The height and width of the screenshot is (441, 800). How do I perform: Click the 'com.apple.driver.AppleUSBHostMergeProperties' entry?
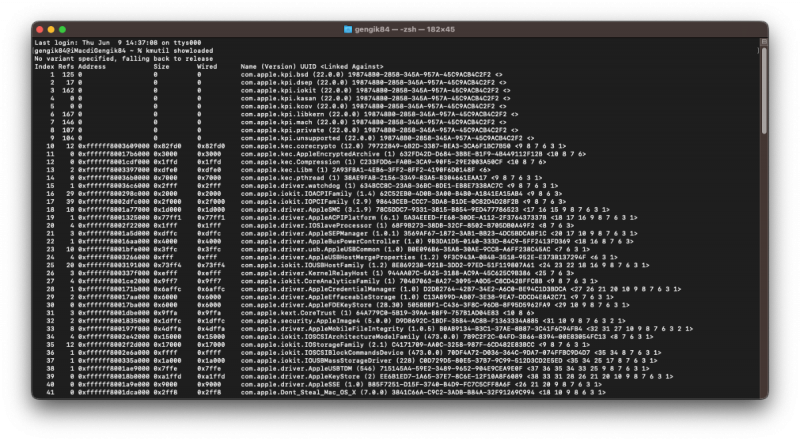(328, 258)
